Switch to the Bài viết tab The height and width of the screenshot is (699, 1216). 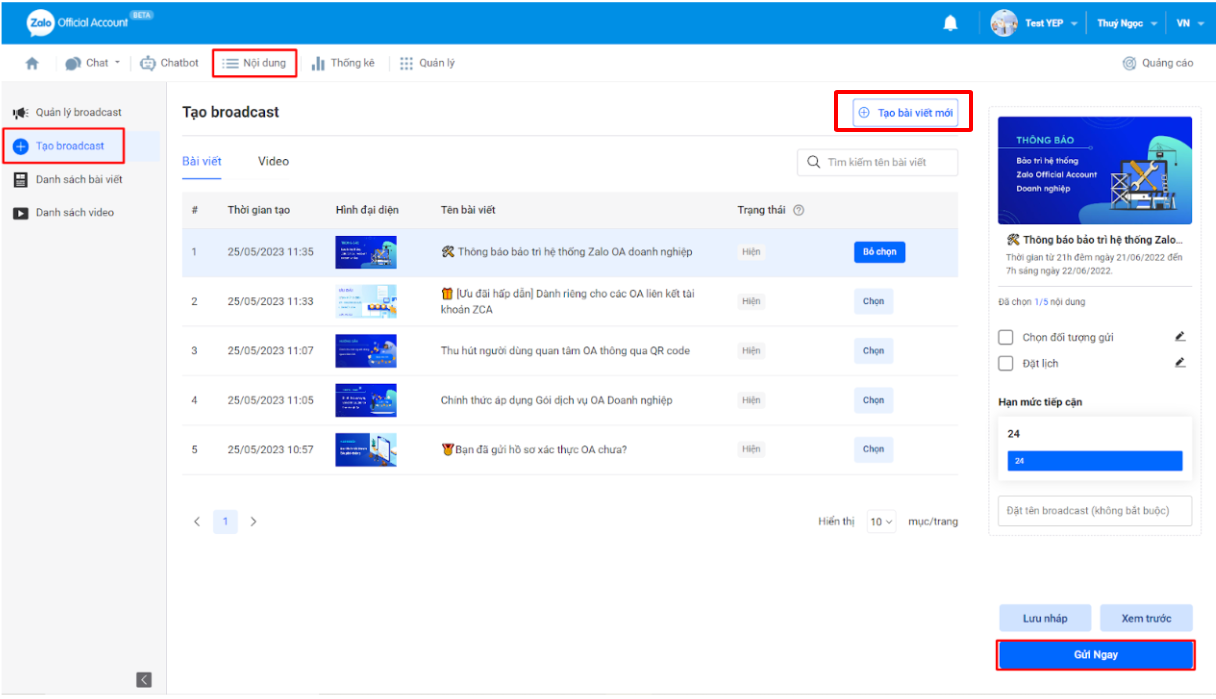202,161
